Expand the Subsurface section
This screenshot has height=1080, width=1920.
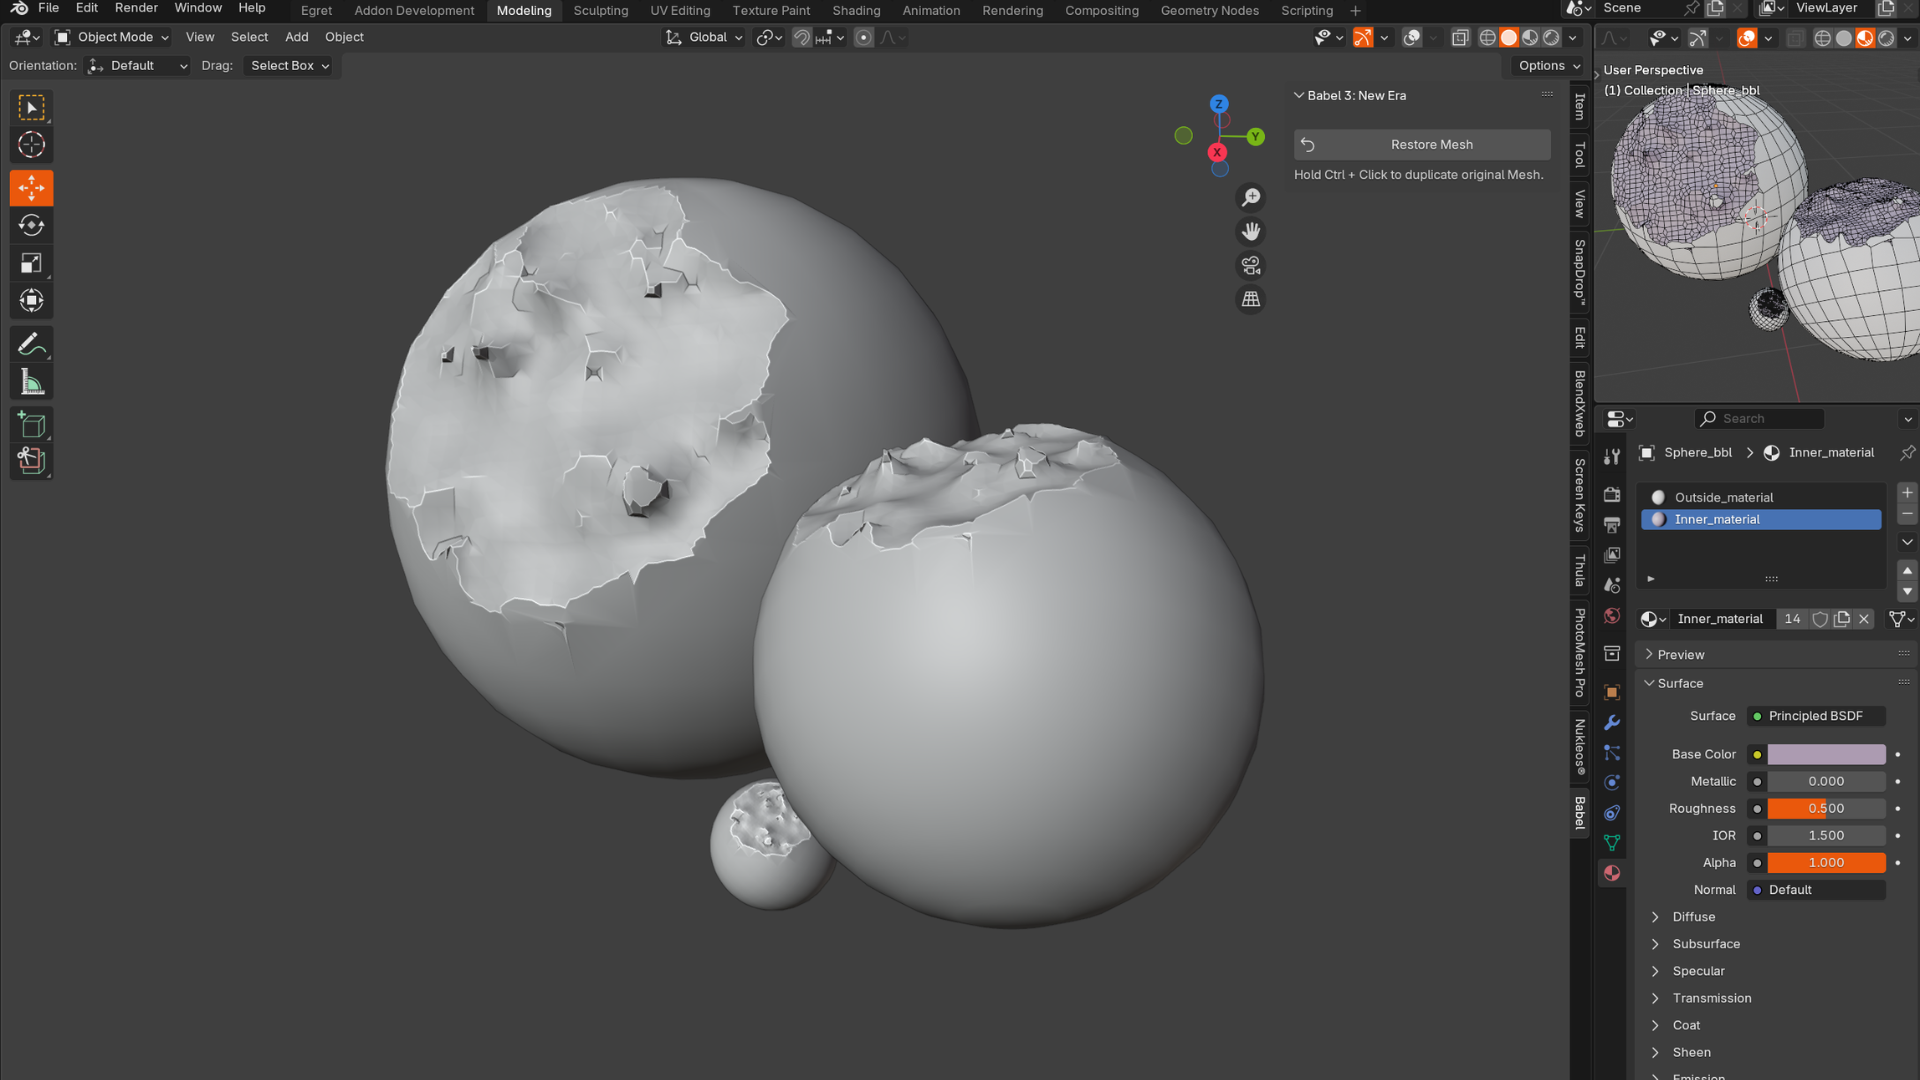1706,944
